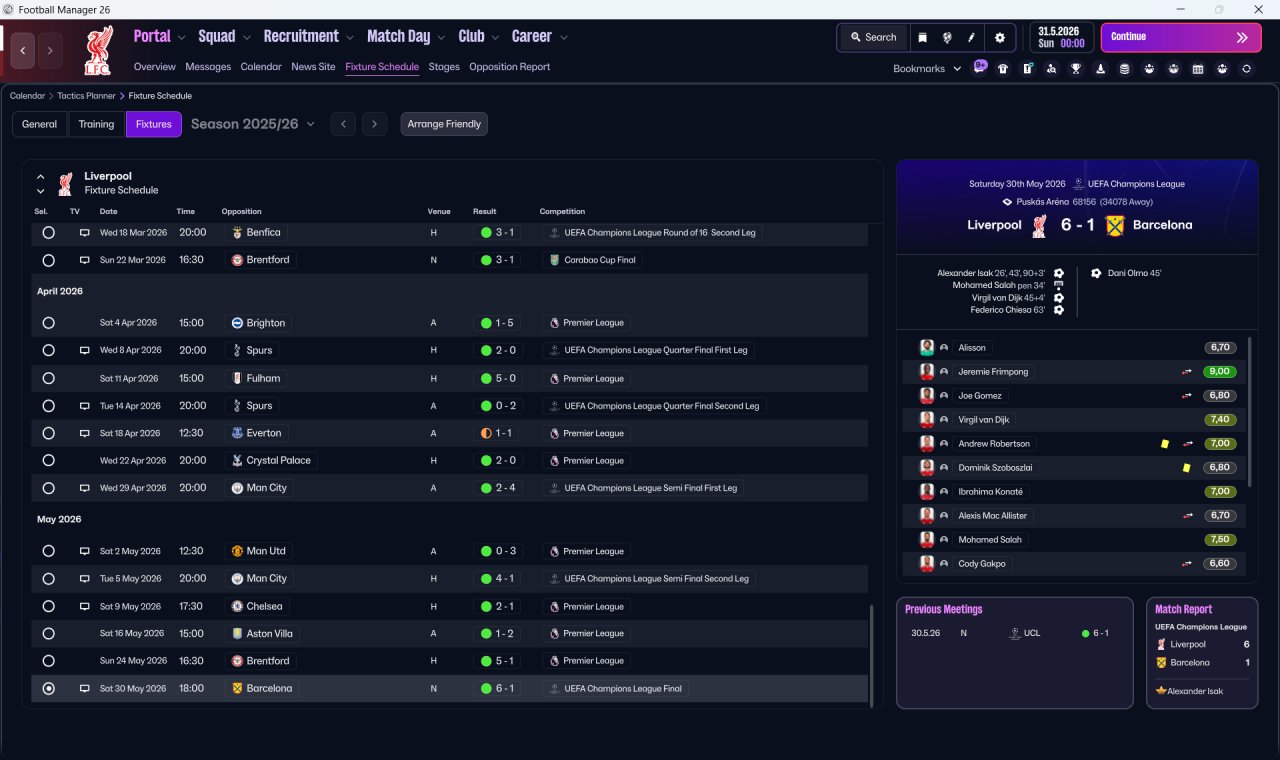
Task: Click the 31.5.2026 date and time box
Action: click(x=1061, y=37)
